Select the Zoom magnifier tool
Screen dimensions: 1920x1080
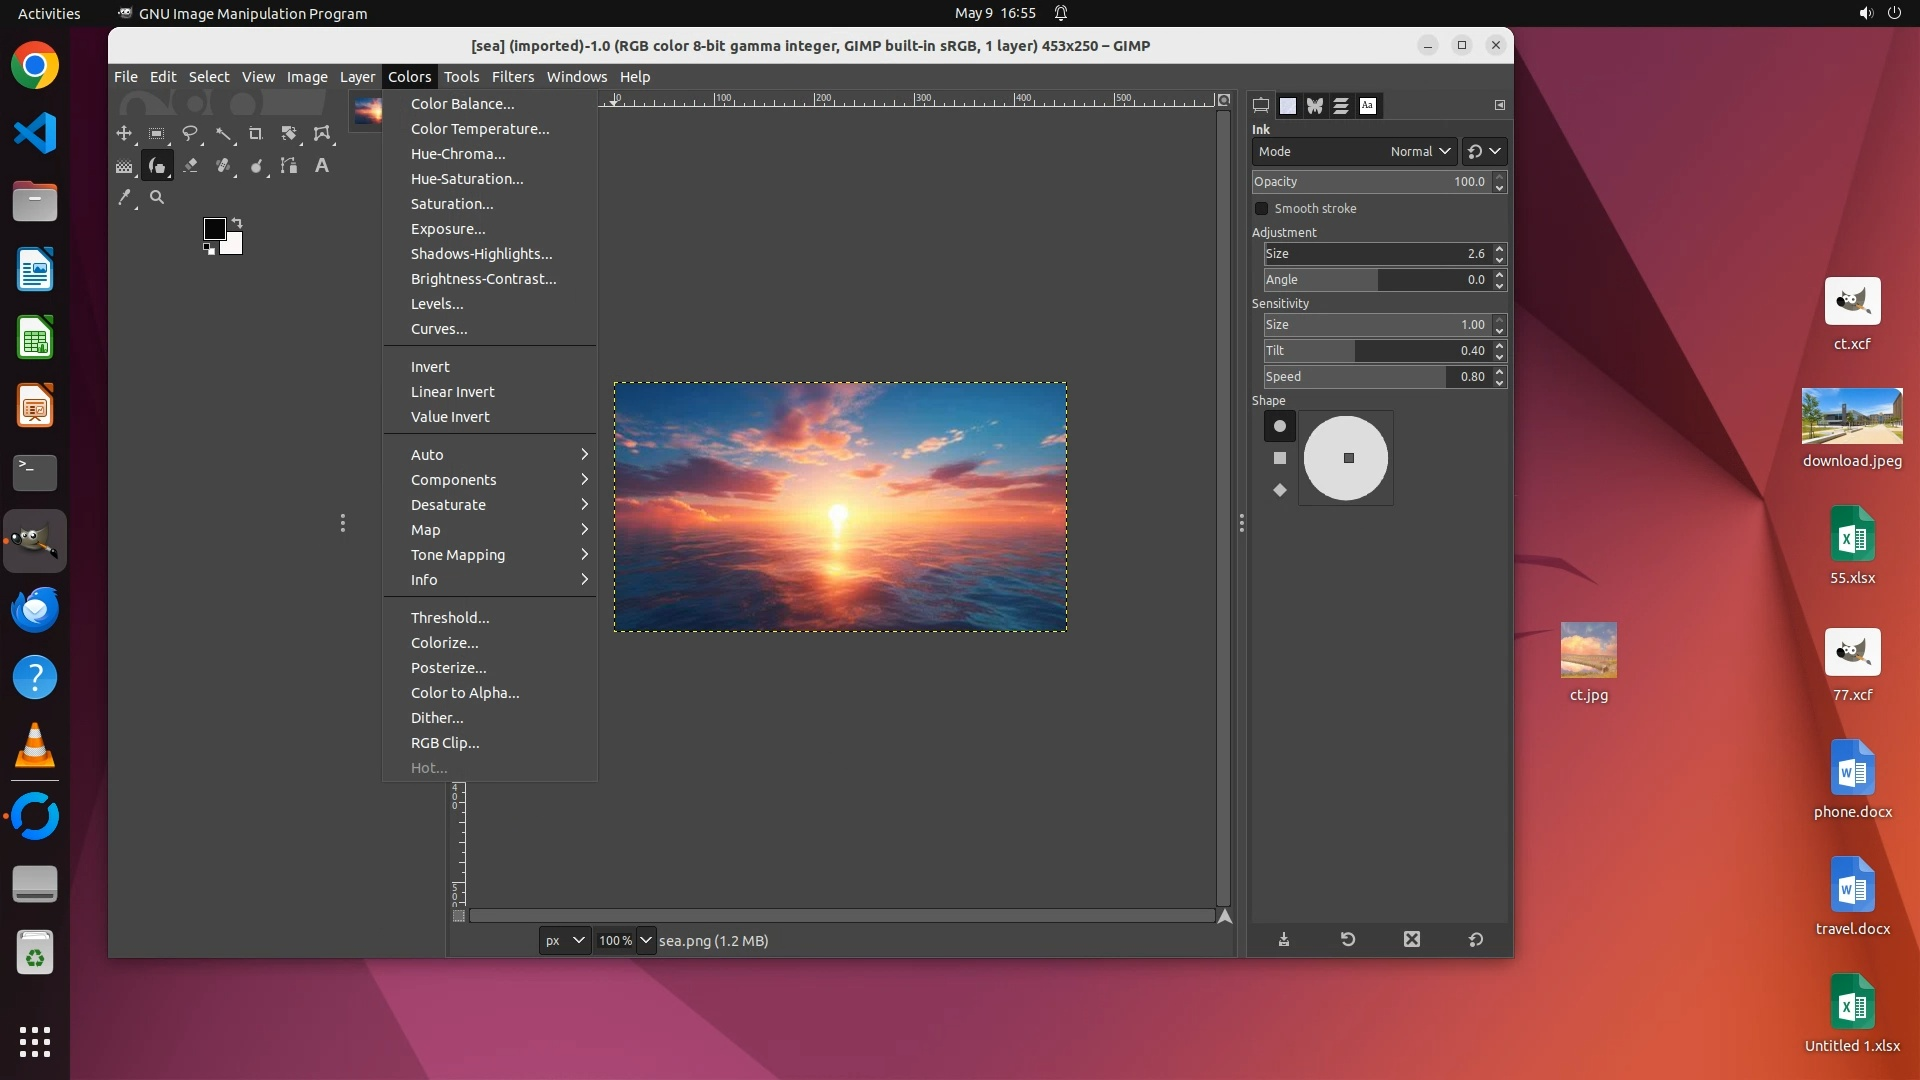(x=157, y=198)
